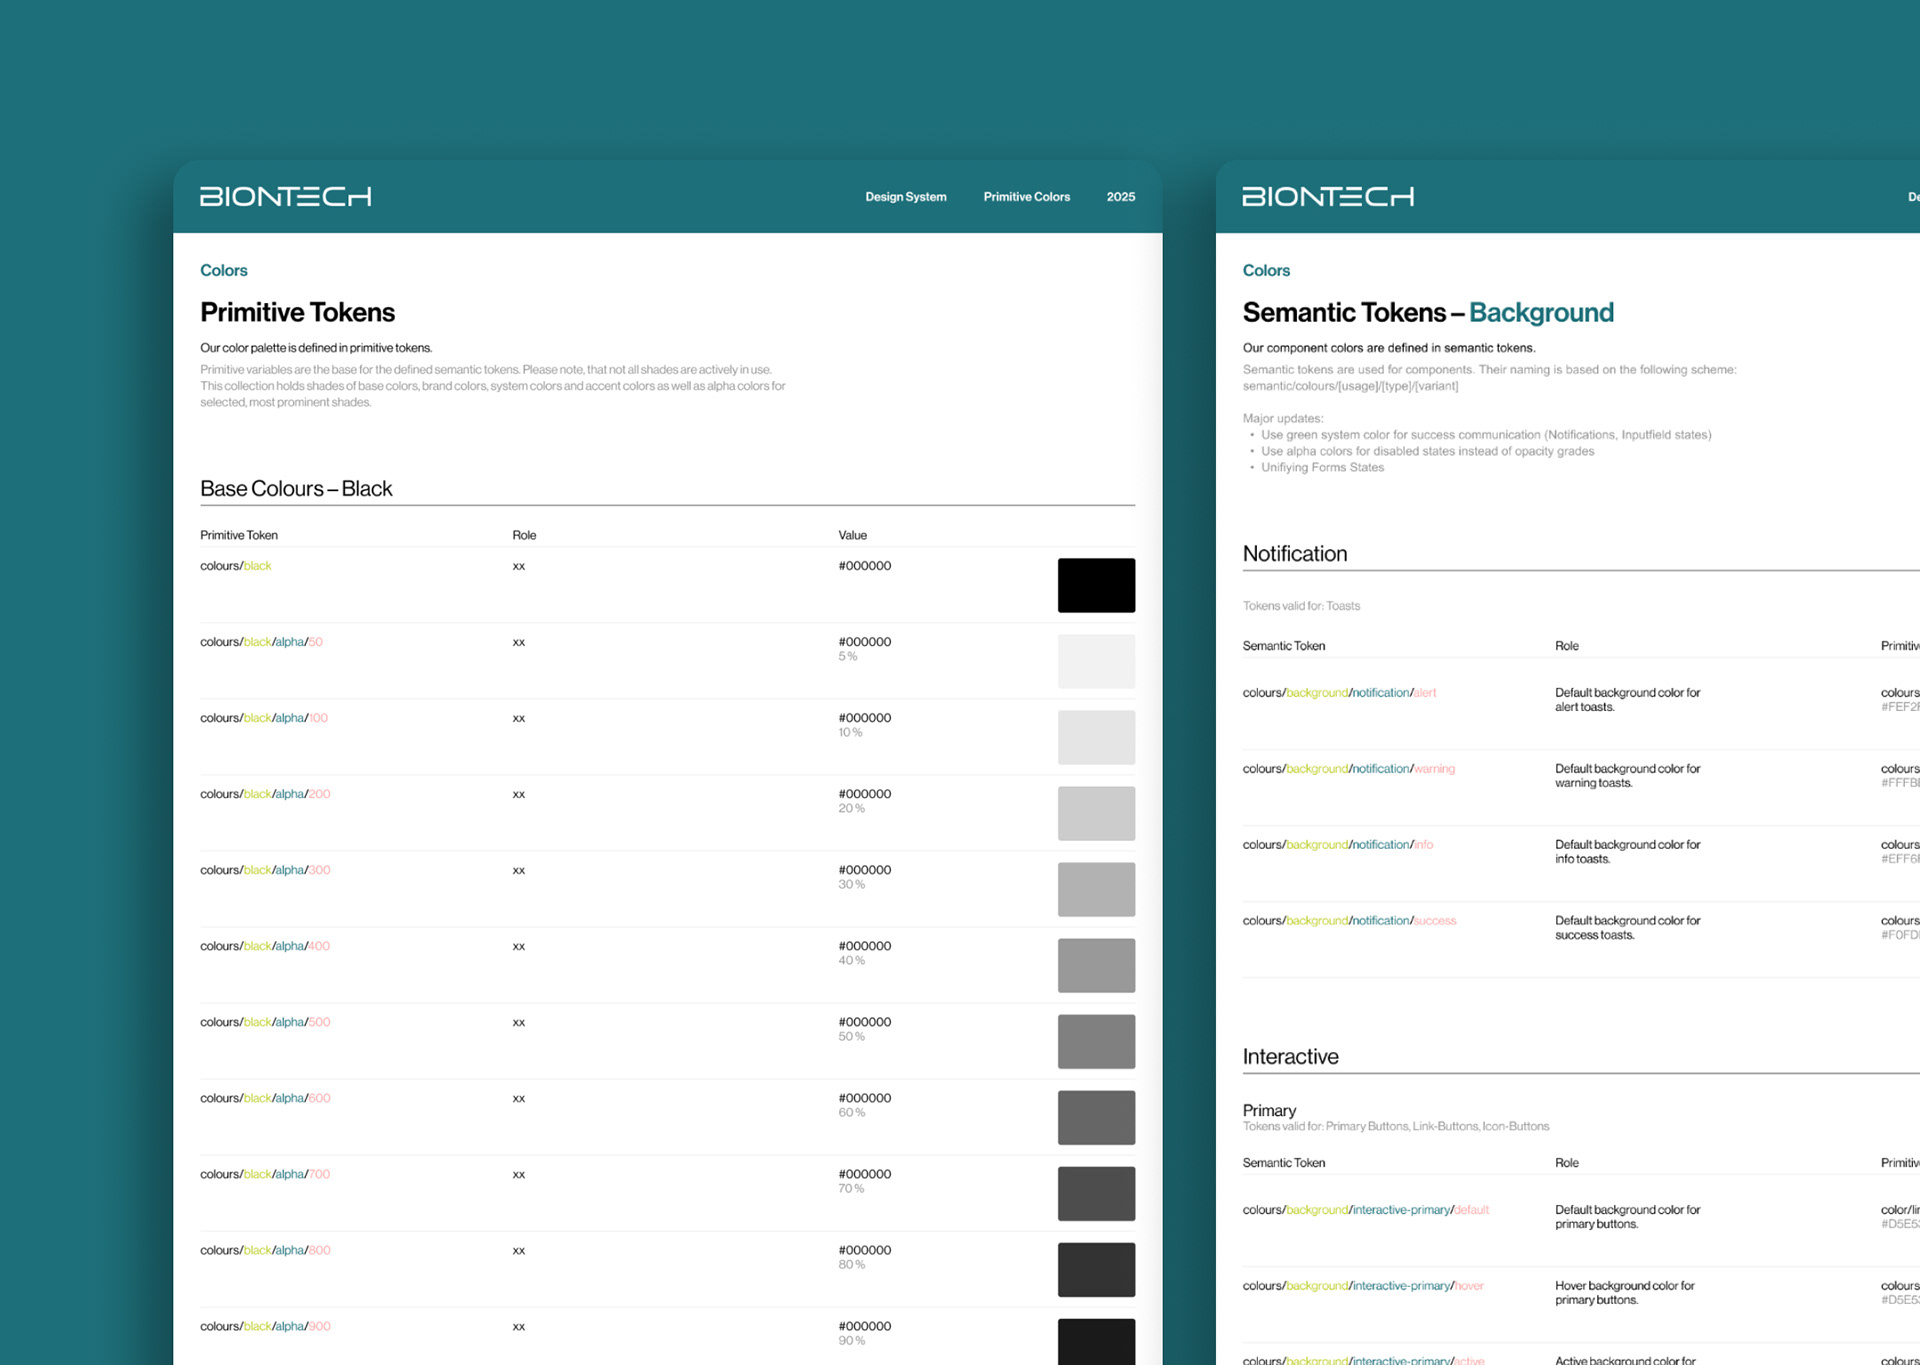Click the solid black #000000 swatch
1920x1365 pixels.
[x=1096, y=585]
